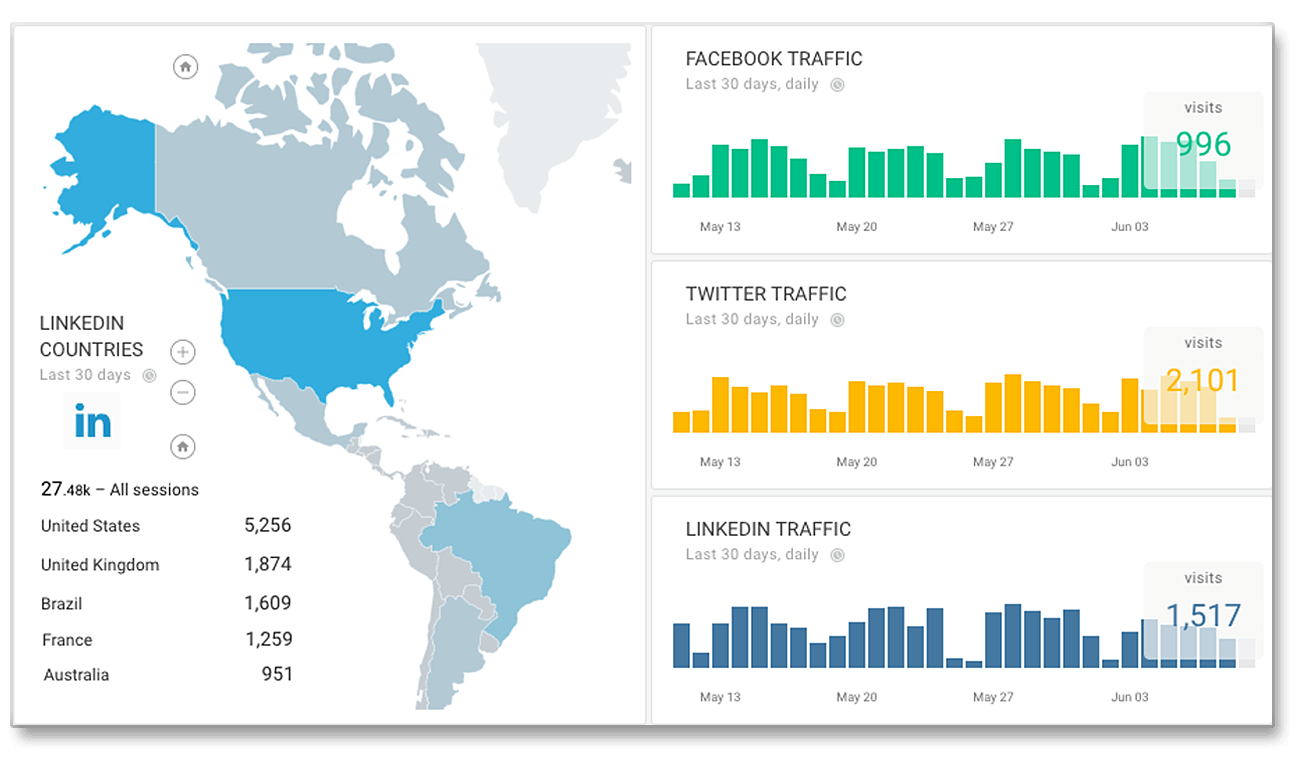1300x775 pixels.
Task: Click May 20 label on Facebook chart
Action: pos(856,227)
